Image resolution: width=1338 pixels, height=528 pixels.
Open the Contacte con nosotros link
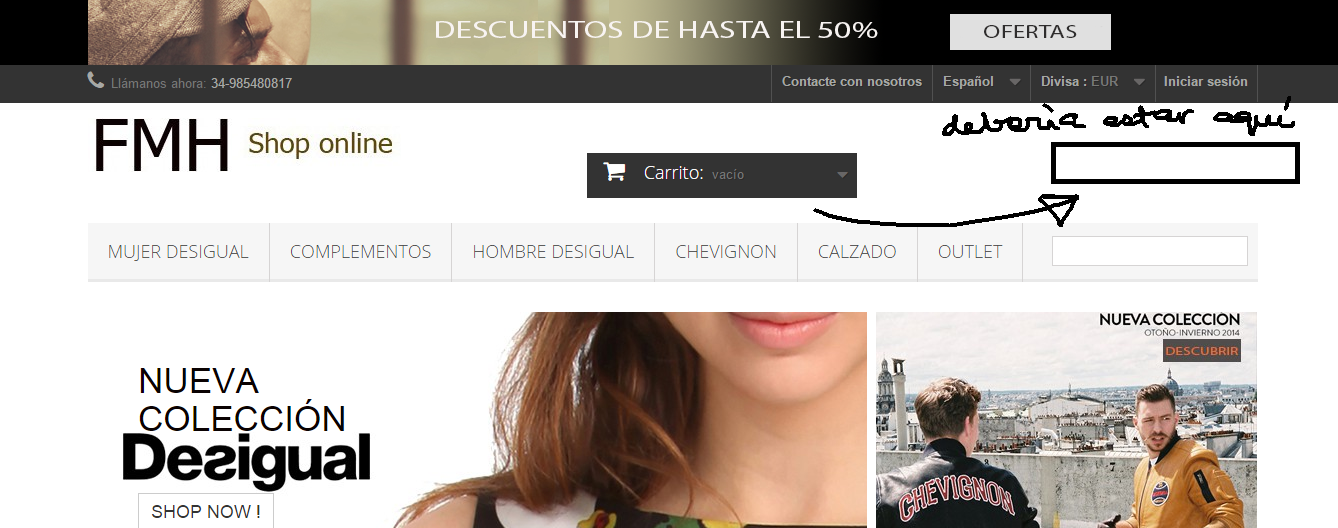click(852, 82)
